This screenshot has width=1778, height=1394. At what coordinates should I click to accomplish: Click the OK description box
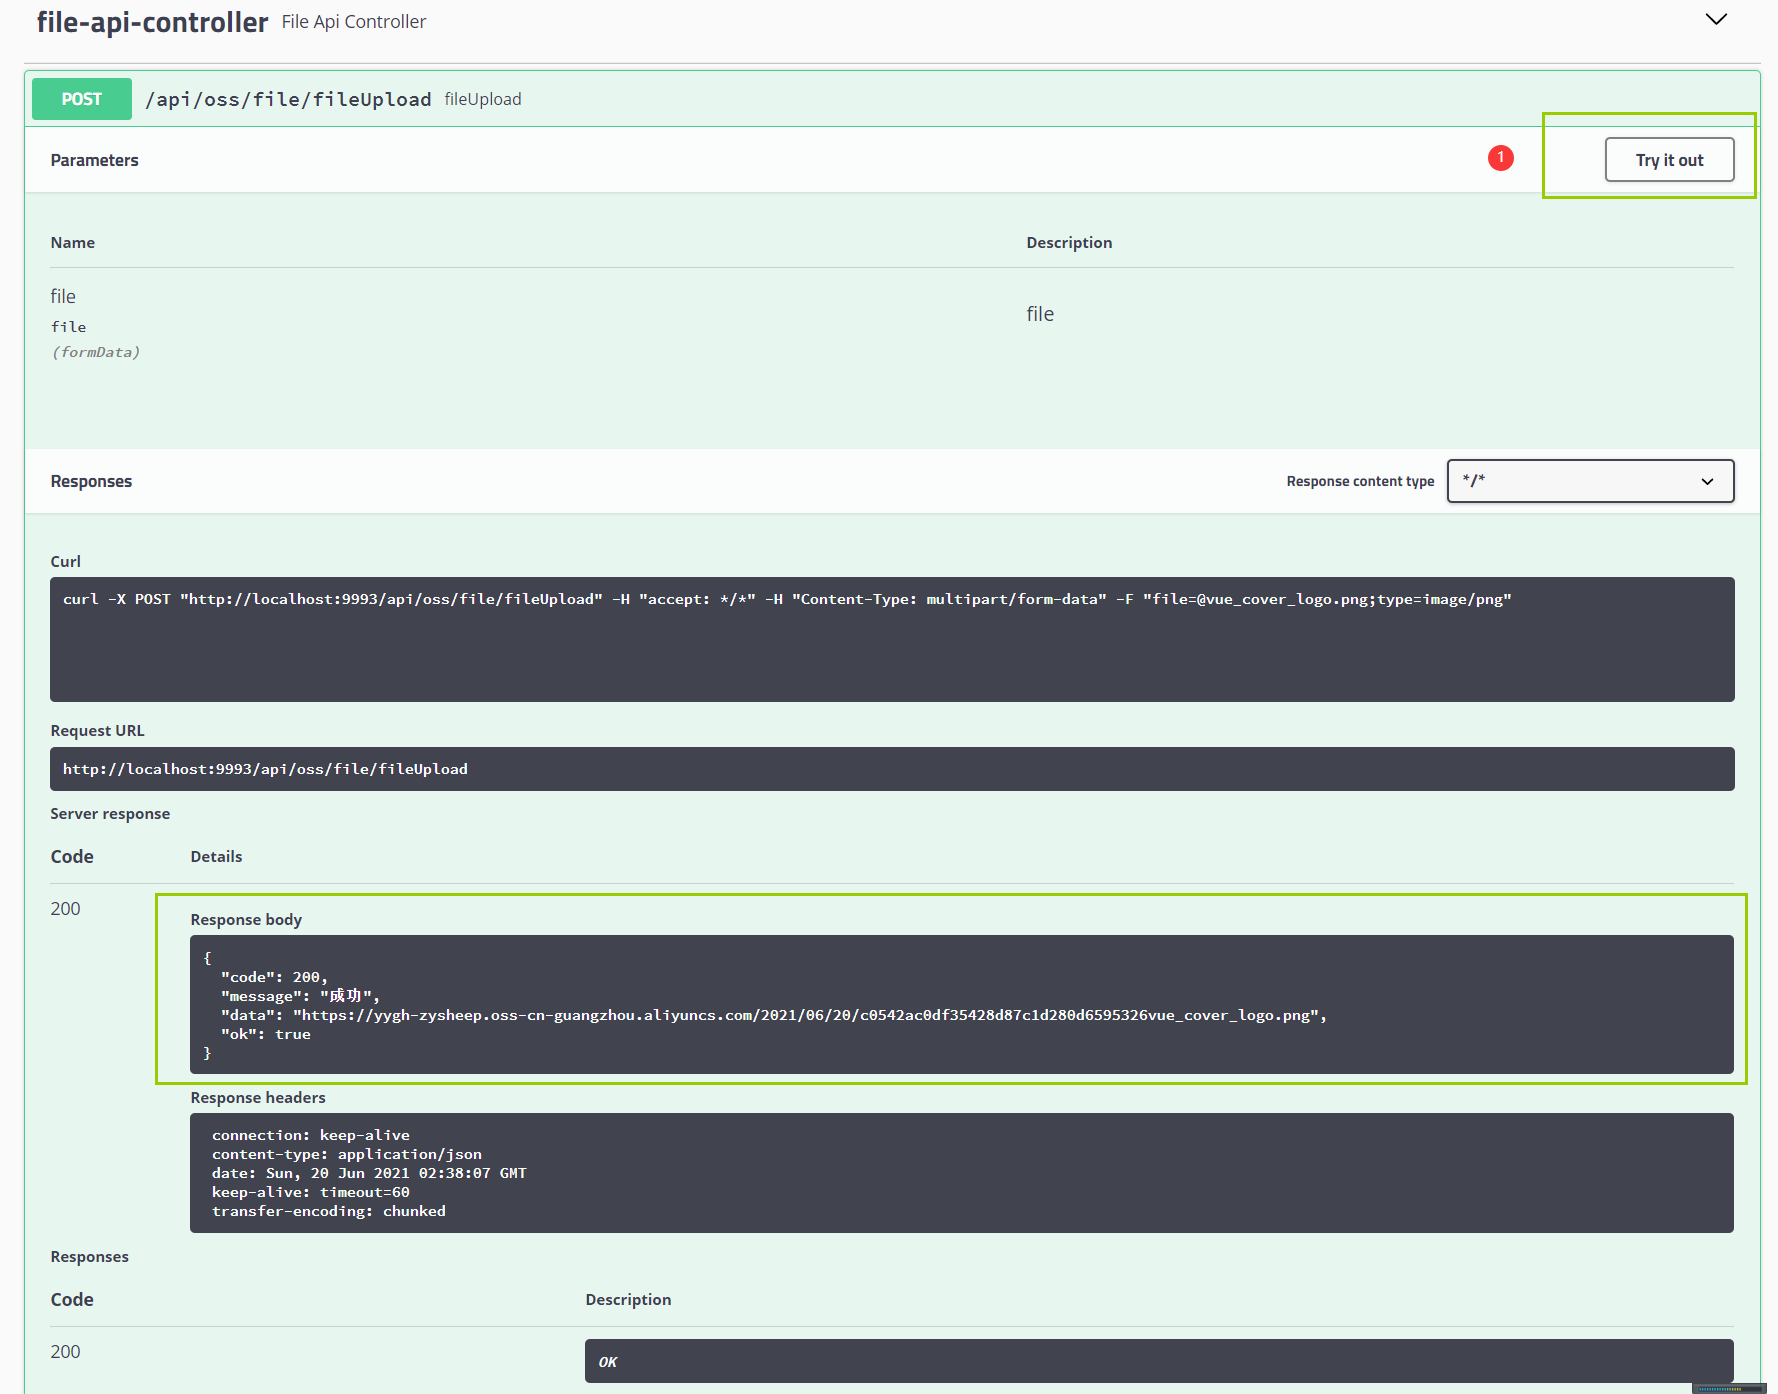point(1159,1361)
